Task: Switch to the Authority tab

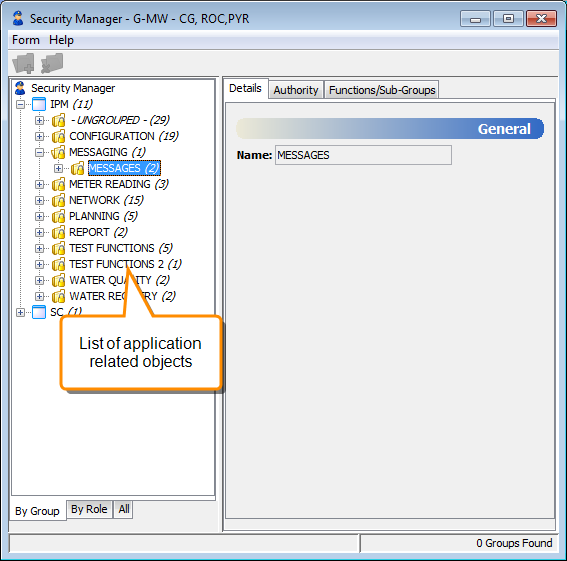Action: click(x=296, y=90)
